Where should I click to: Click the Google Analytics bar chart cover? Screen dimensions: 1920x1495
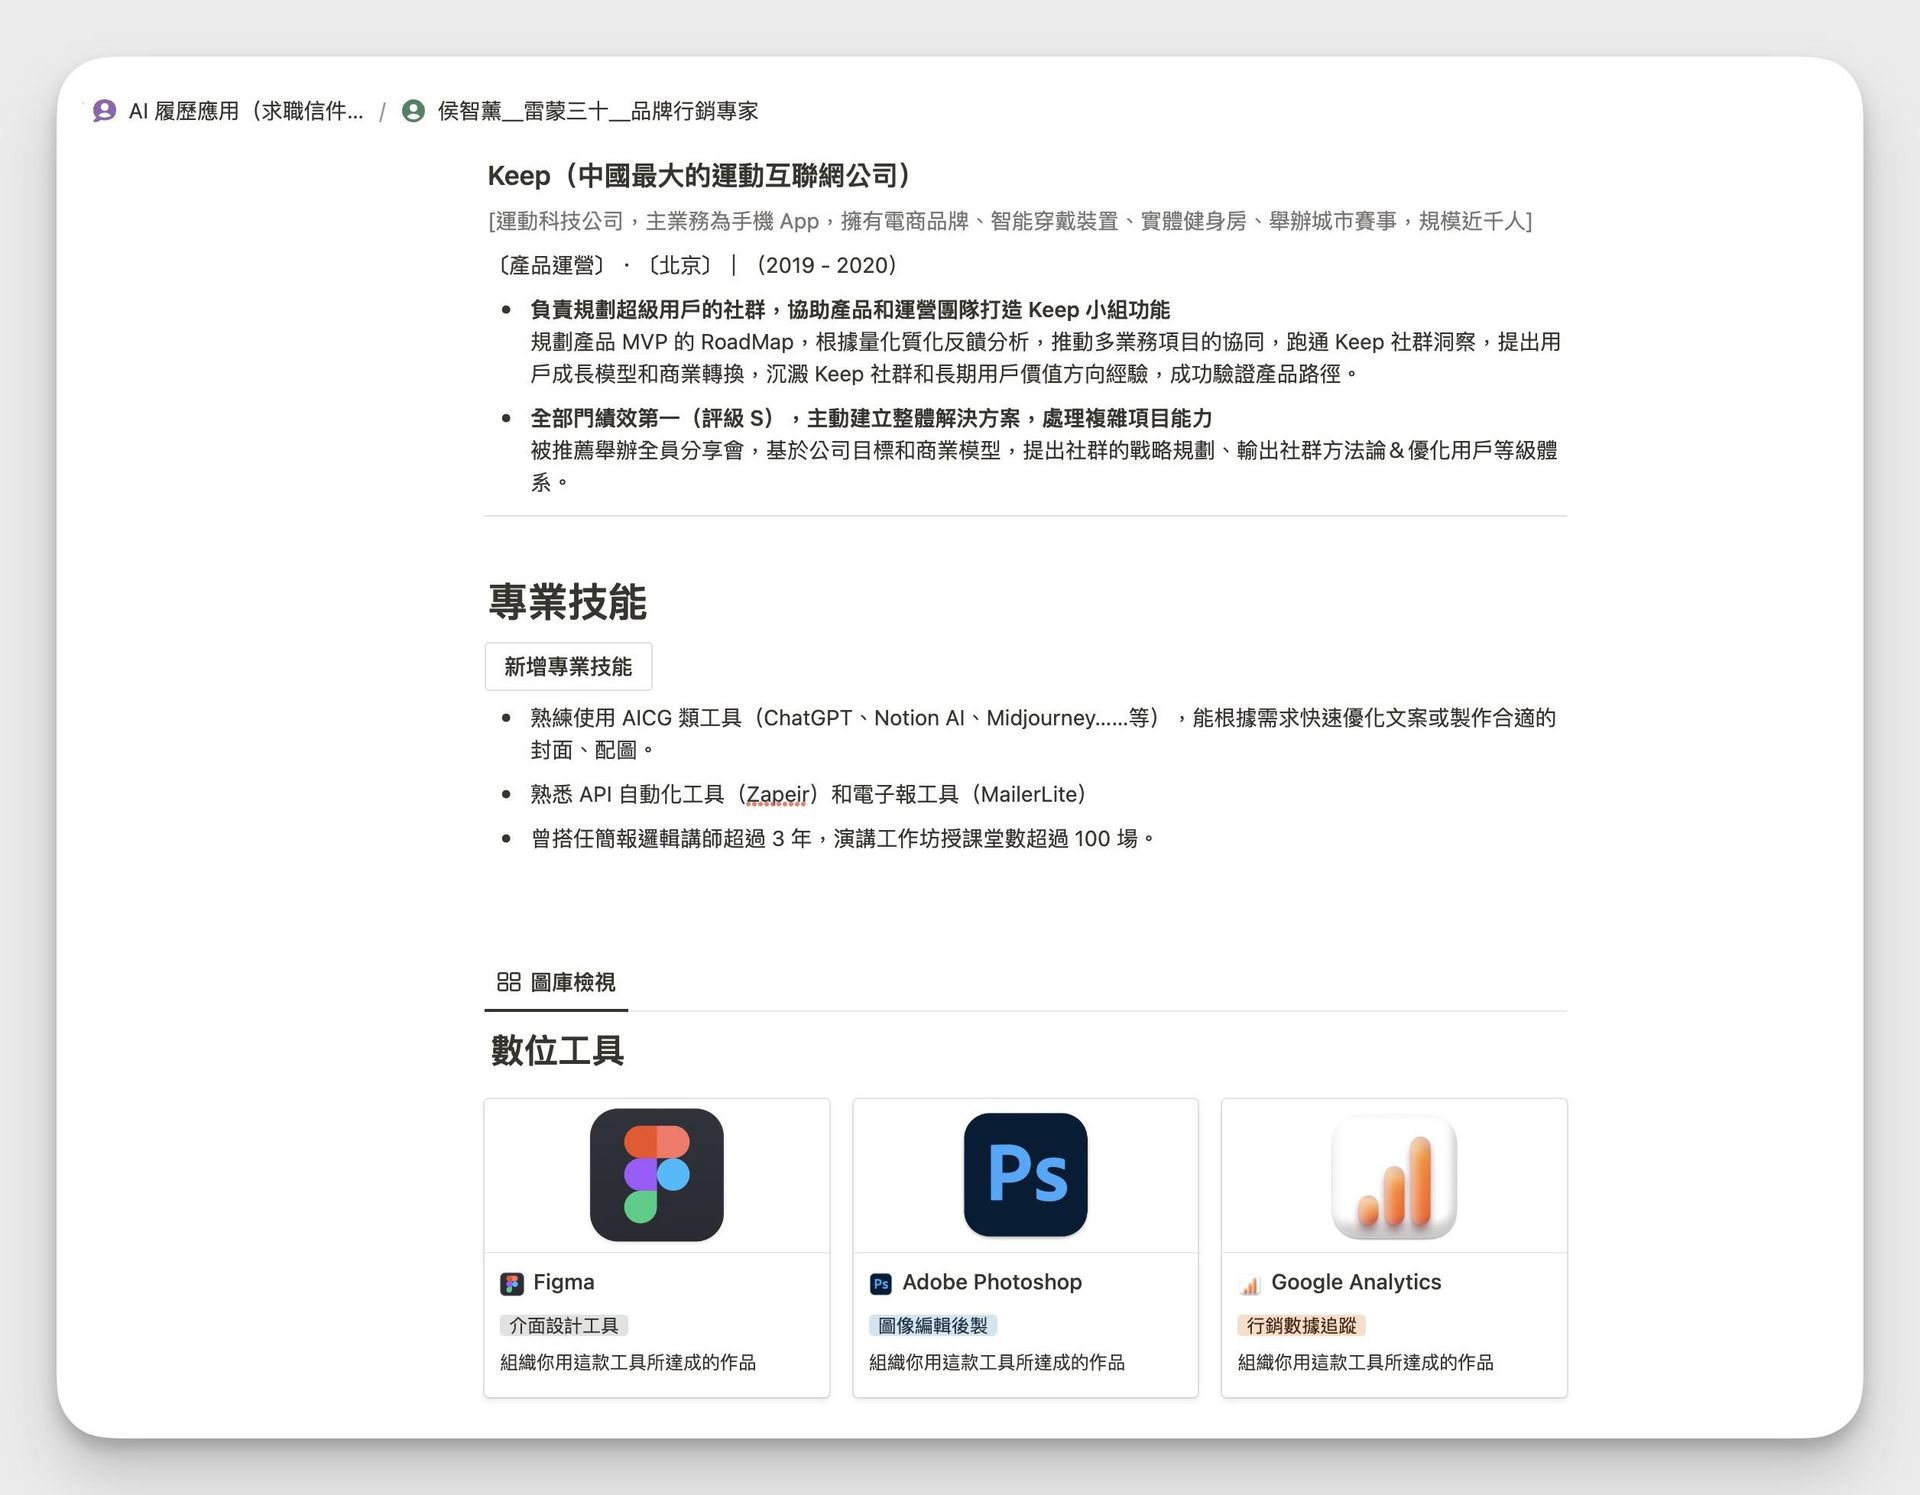click(x=1394, y=1175)
